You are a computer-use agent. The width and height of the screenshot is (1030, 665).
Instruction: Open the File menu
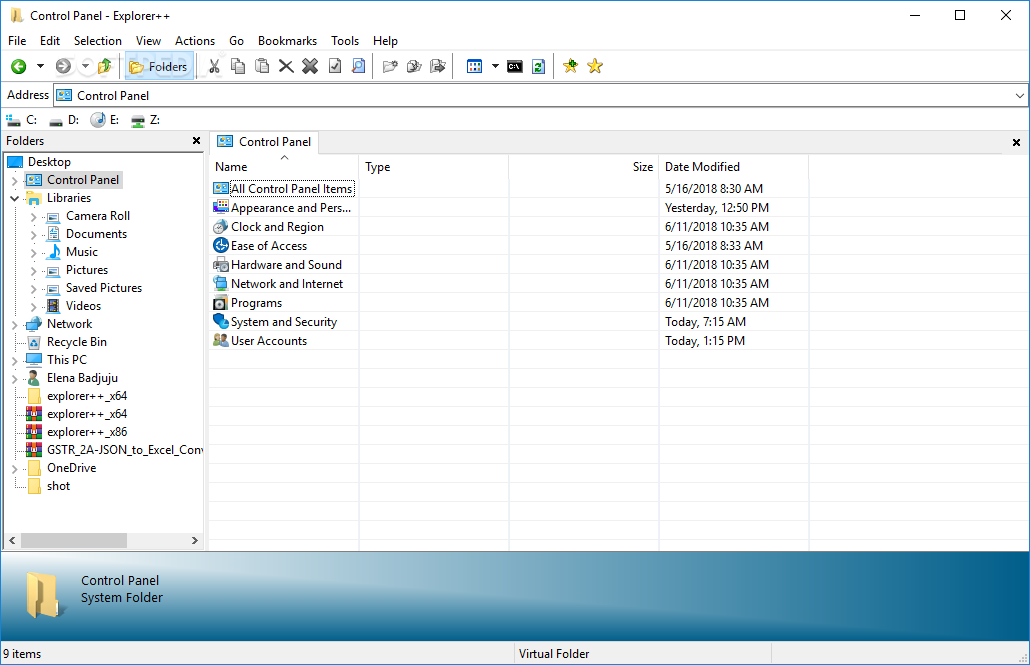[17, 41]
